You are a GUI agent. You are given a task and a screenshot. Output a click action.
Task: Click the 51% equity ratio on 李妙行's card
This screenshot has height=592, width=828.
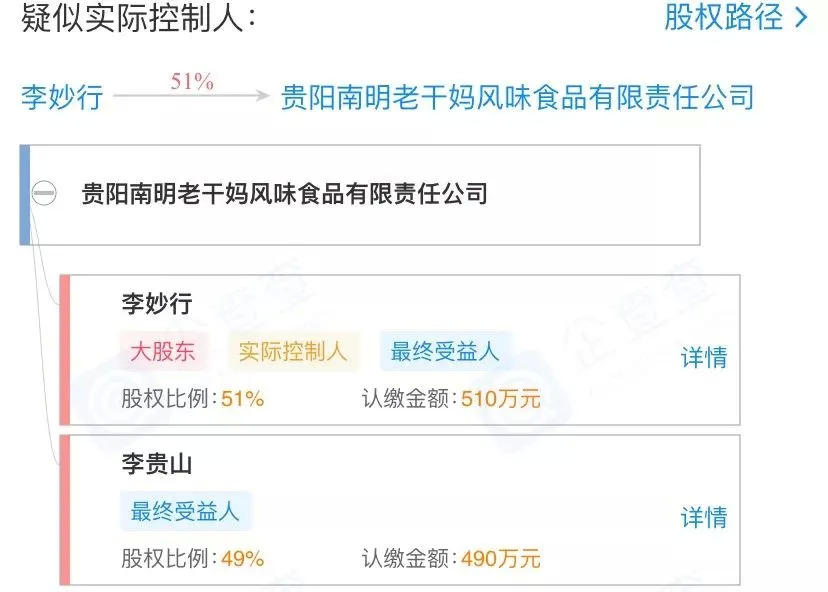click(x=242, y=399)
